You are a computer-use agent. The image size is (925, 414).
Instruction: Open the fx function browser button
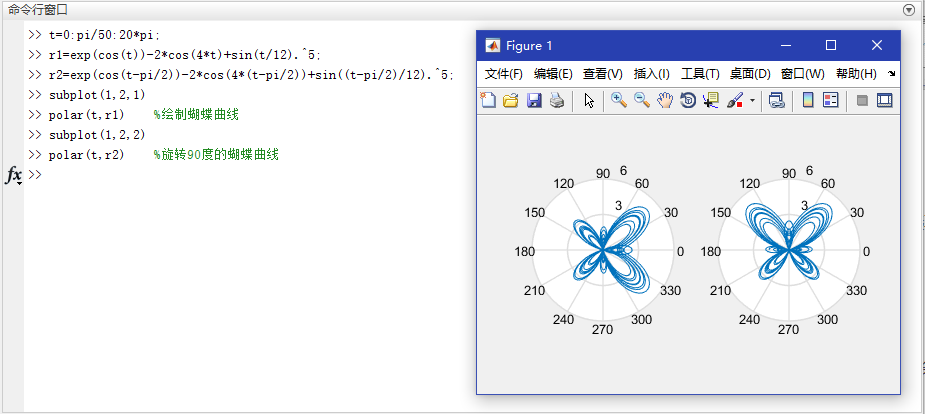pyautogui.click(x=14, y=175)
